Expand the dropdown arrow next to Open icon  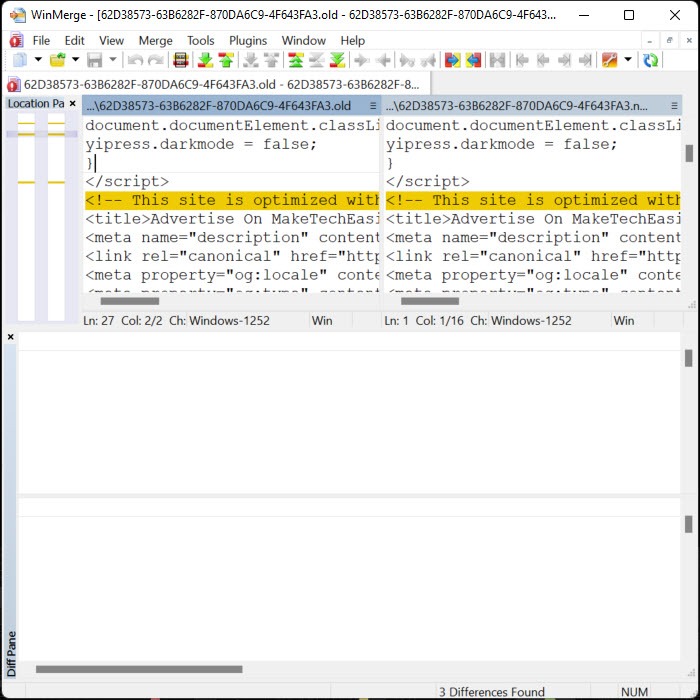75,59
